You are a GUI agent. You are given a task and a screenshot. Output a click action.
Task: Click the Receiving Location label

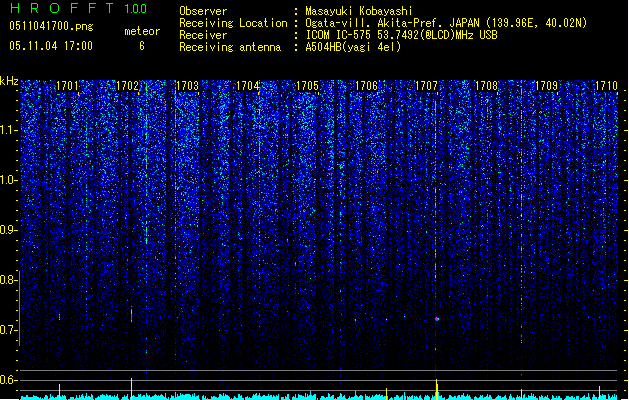click(233, 23)
